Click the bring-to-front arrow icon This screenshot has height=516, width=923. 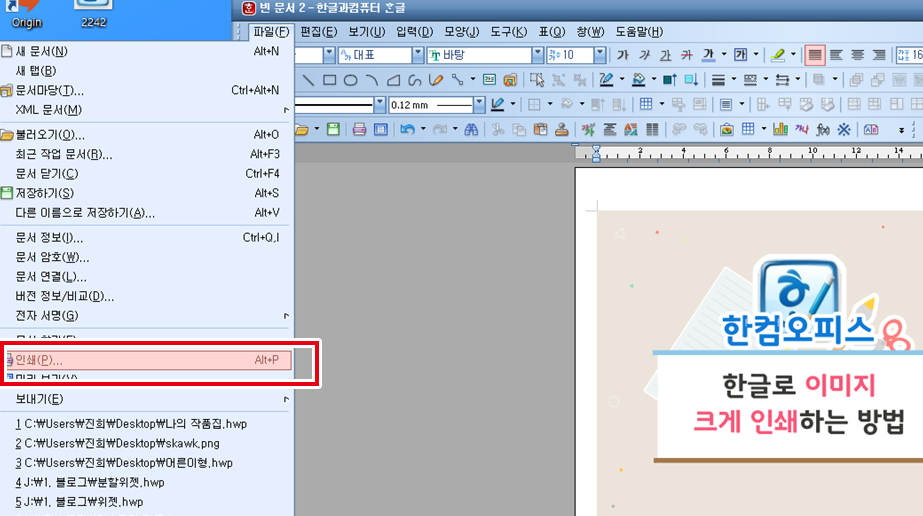click(x=669, y=79)
